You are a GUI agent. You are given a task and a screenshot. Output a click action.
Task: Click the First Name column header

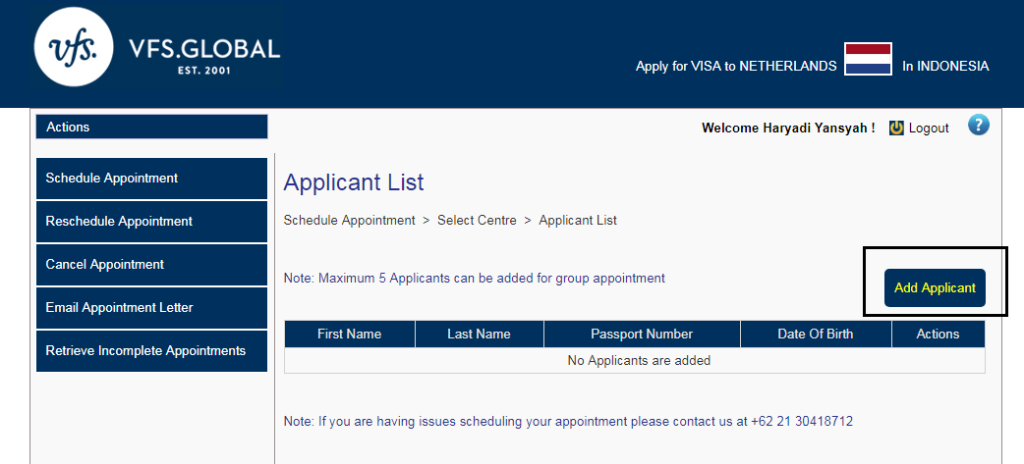(349, 334)
